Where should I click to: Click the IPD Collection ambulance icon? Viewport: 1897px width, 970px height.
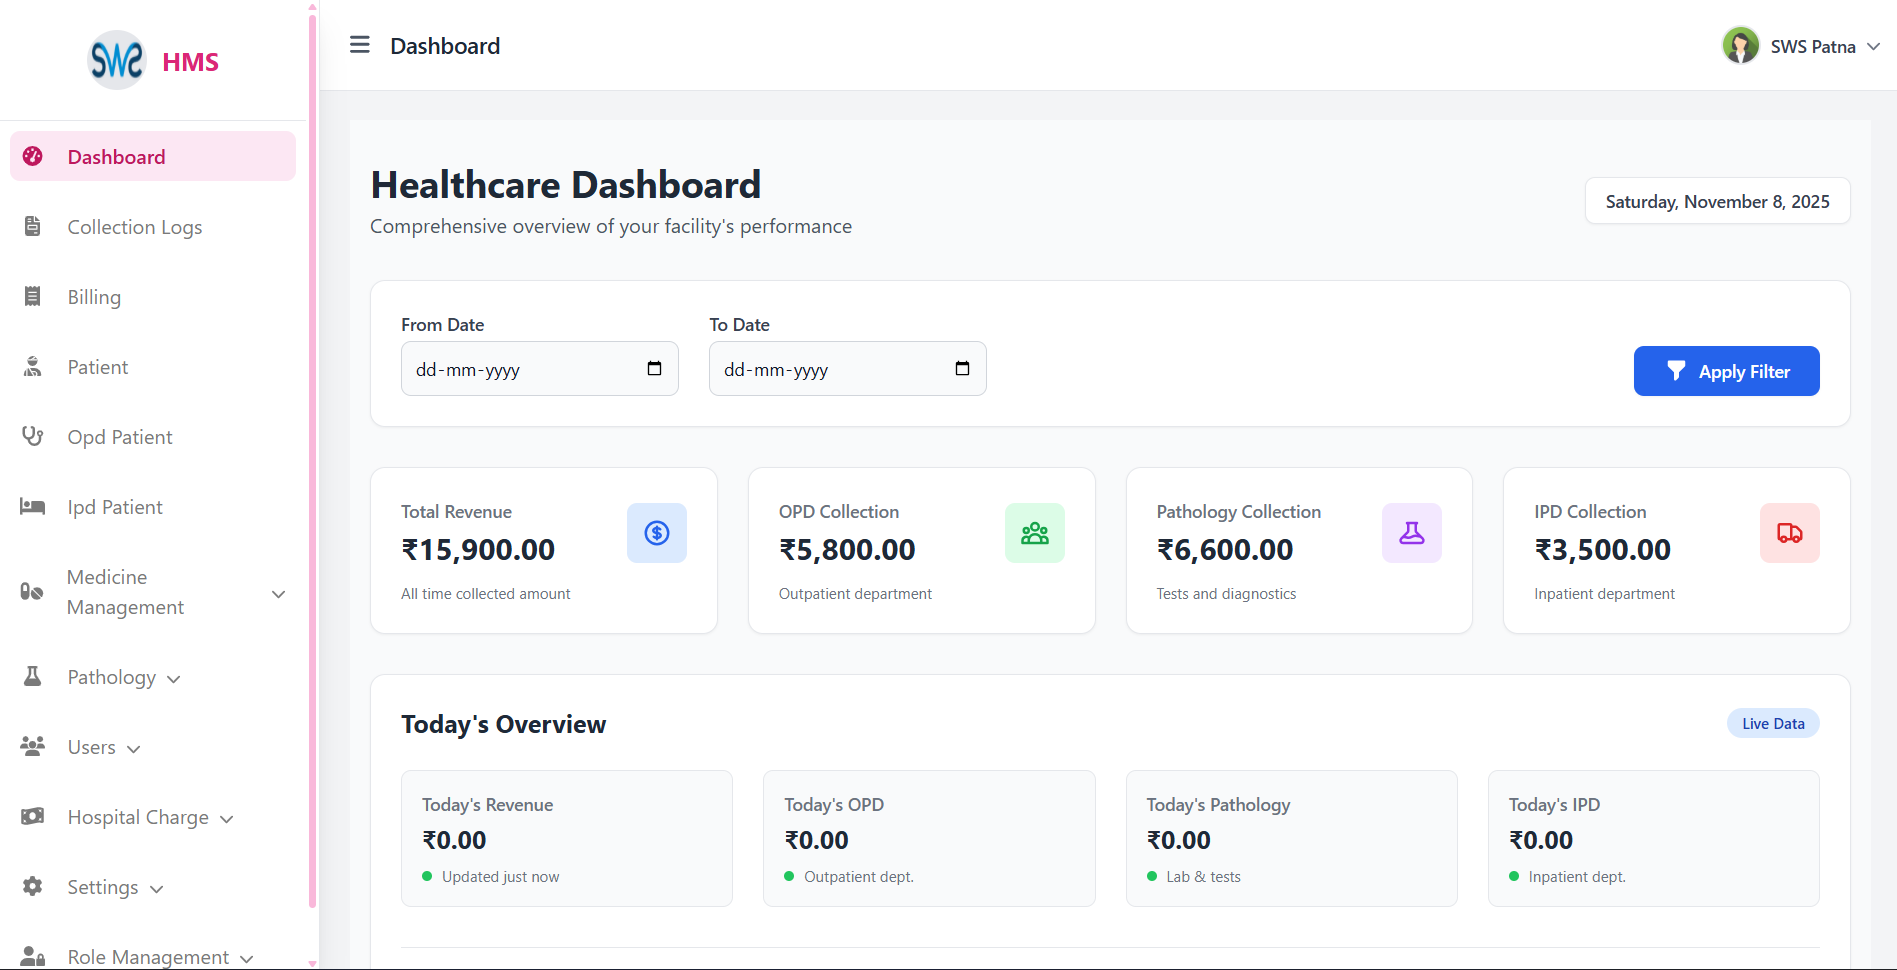1789,533
